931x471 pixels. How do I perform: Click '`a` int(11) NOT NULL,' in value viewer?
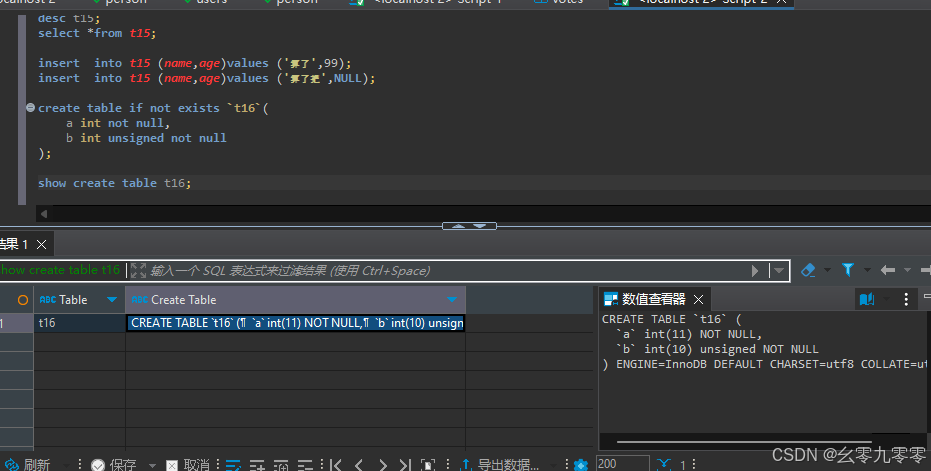pos(689,334)
